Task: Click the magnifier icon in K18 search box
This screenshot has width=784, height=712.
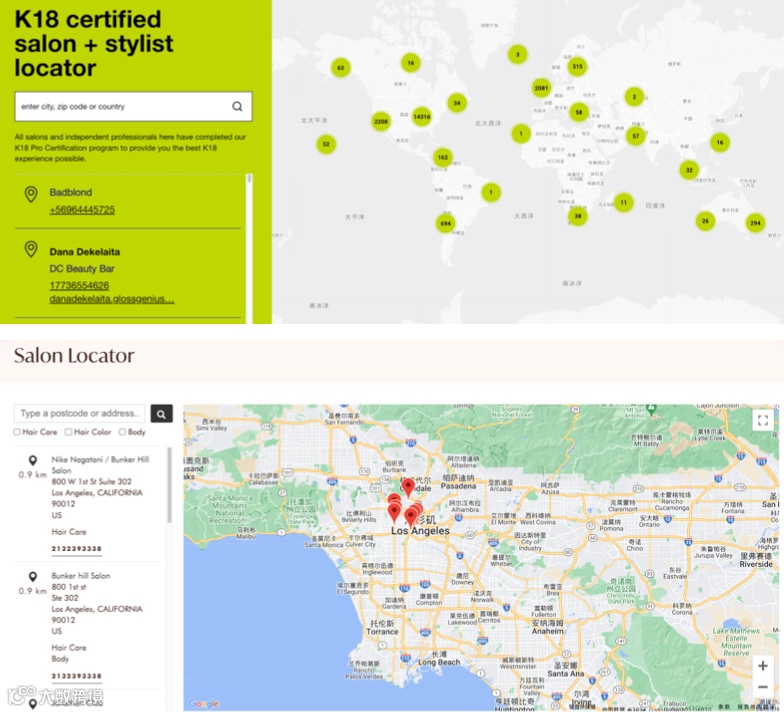Action: (x=238, y=106)
